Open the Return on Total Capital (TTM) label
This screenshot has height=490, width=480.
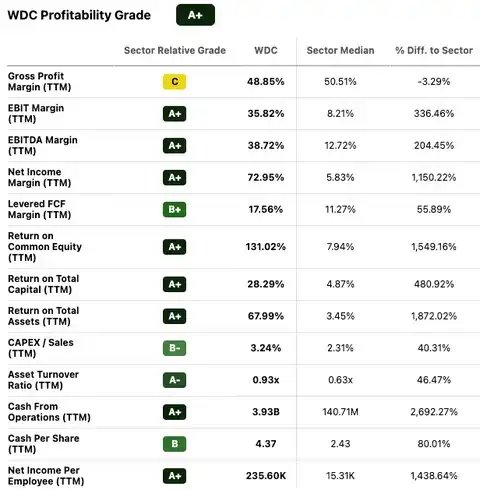tap(43, 284)
